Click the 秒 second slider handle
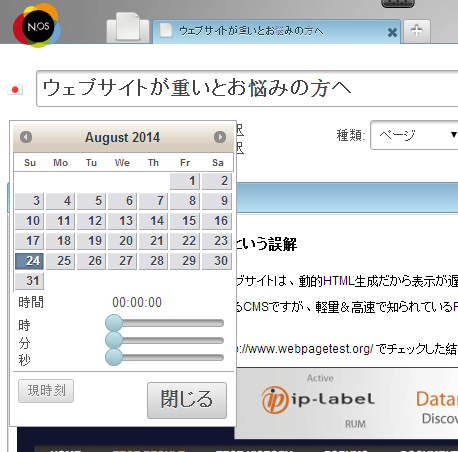Viewport: 458px width, 452px height. (x=114, y=357)
